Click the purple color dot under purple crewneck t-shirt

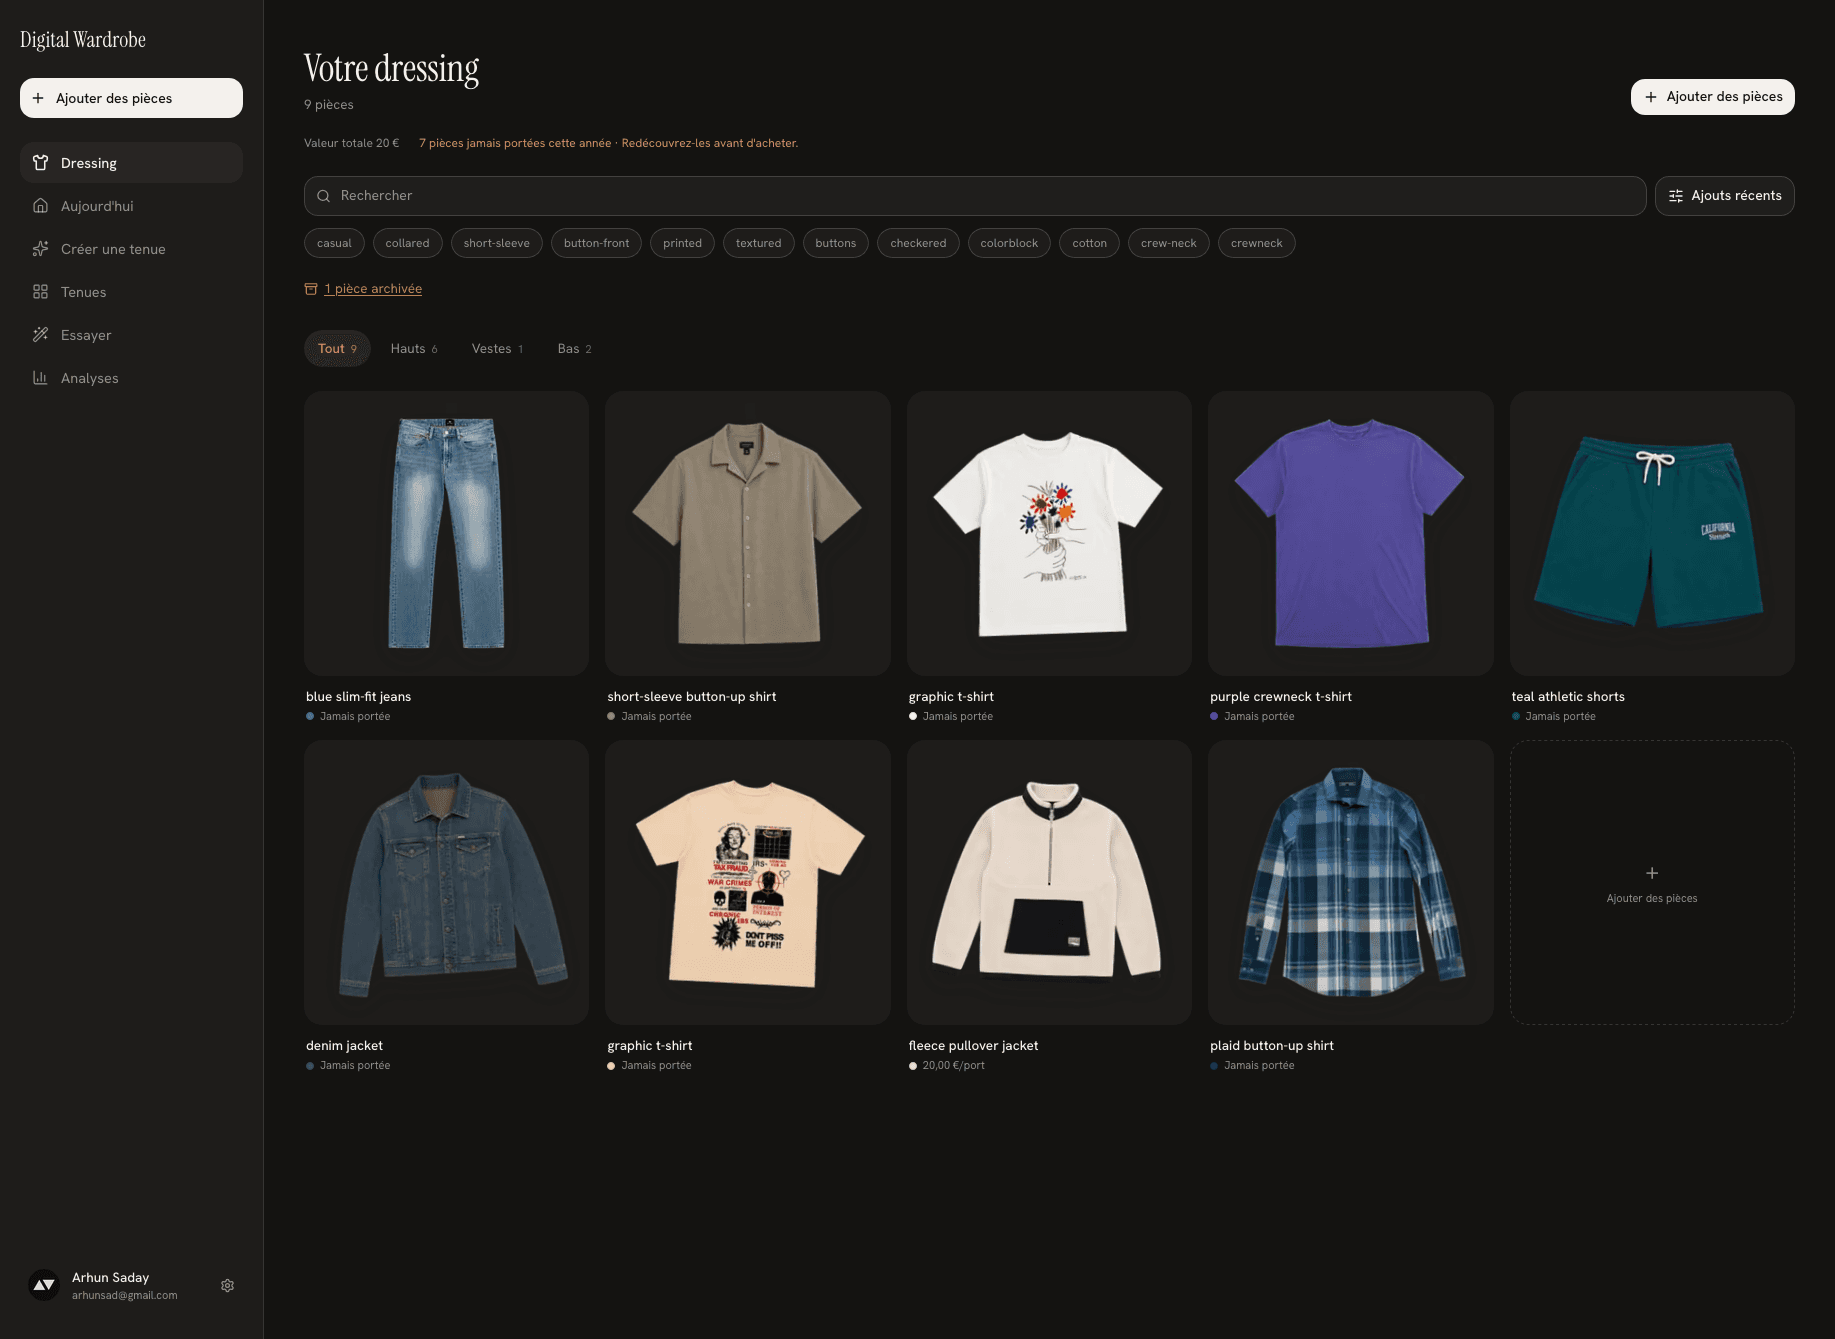[x=1214, y=716]
